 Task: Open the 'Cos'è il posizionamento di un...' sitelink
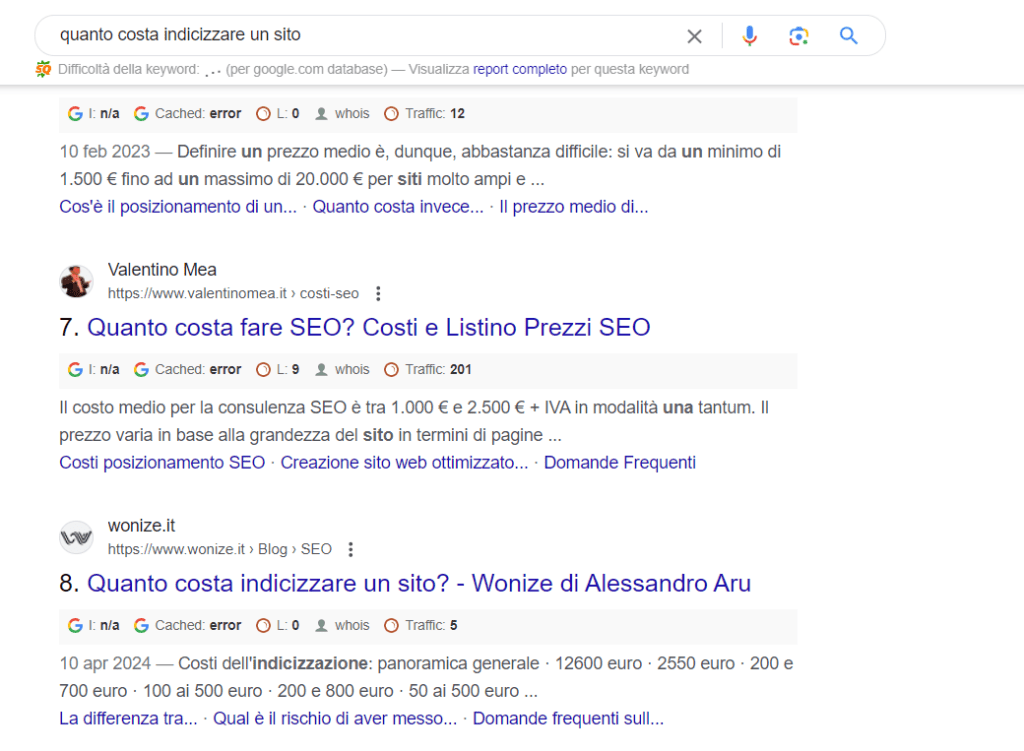pos(178,207)
